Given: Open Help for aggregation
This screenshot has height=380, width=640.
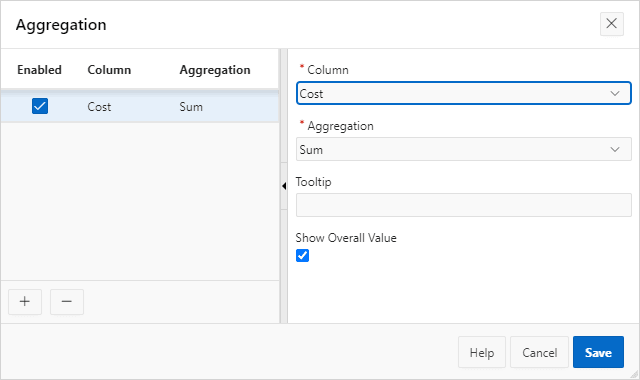Looking at the screenshot, I should point(482,352).
